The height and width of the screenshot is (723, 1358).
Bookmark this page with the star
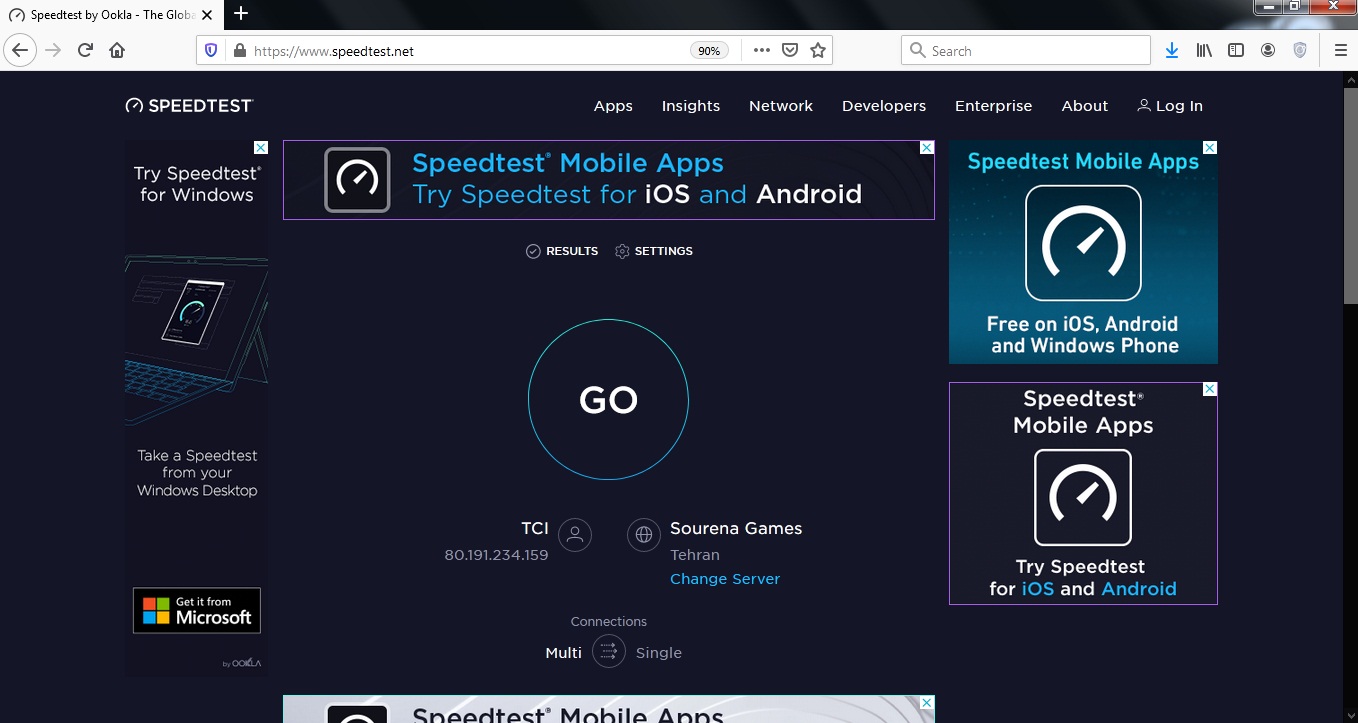818,50
